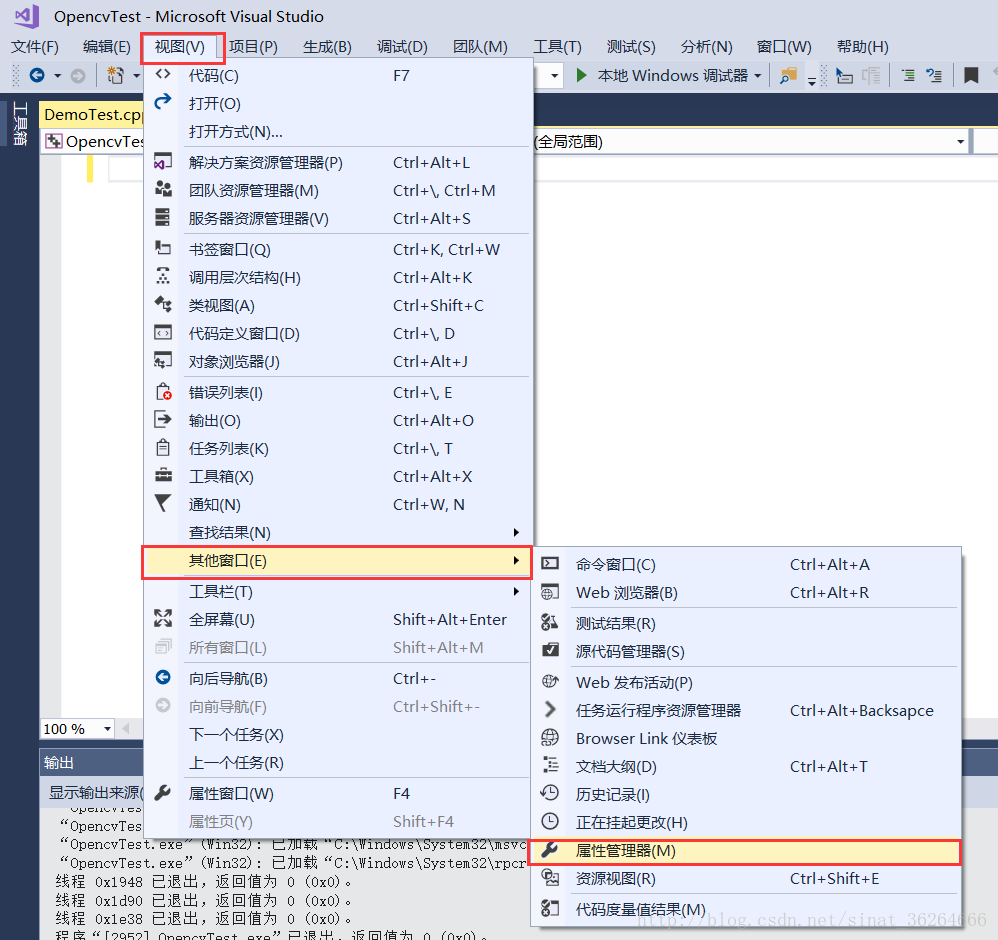This screenshot has width=998, height=940.
Task: Select 属性管理器(M) in the submenu
Action: (746, 851)
